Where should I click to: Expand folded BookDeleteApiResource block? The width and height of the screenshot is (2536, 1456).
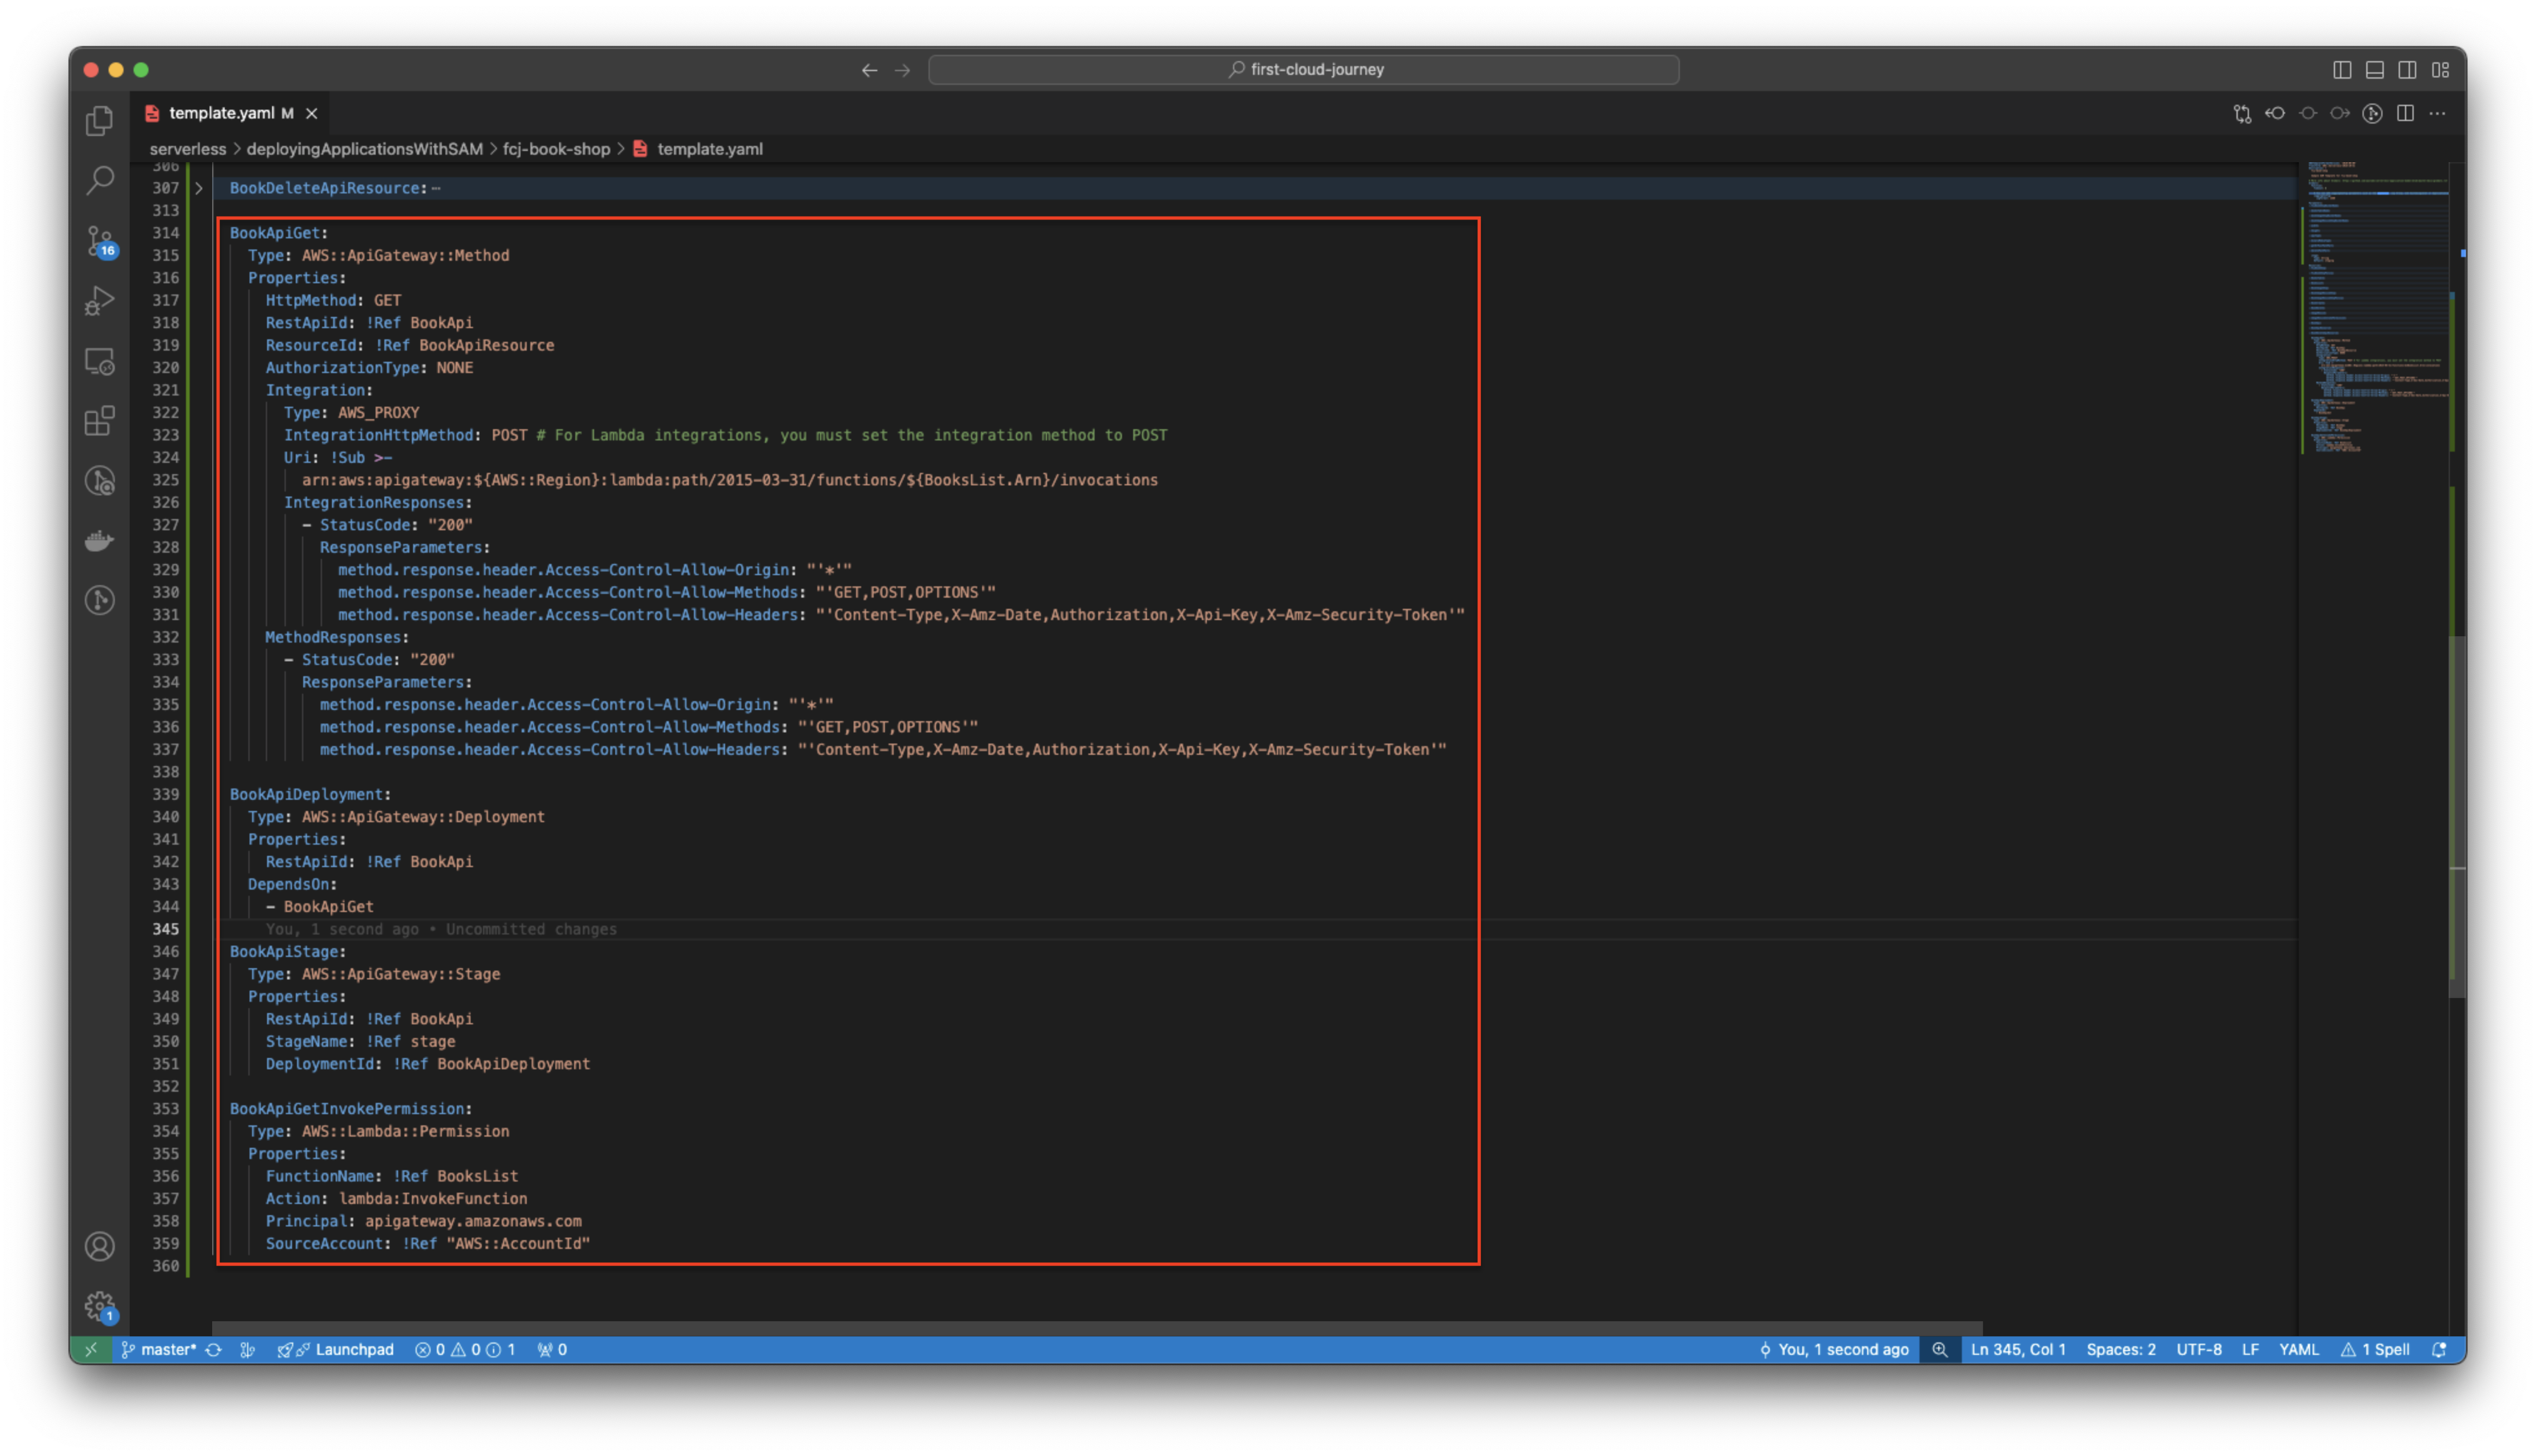click(x=198, y=188)
